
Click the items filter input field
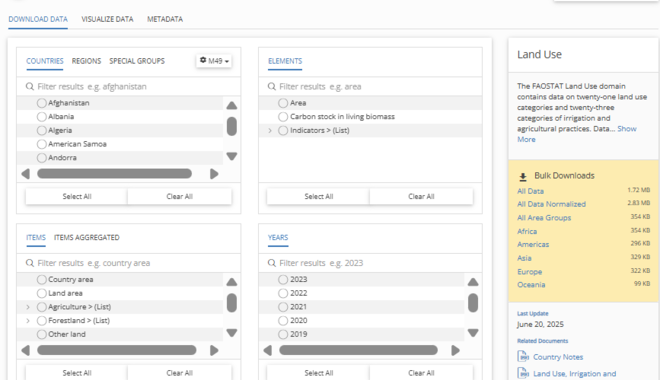pyautogui.click(x=129, y=263)
